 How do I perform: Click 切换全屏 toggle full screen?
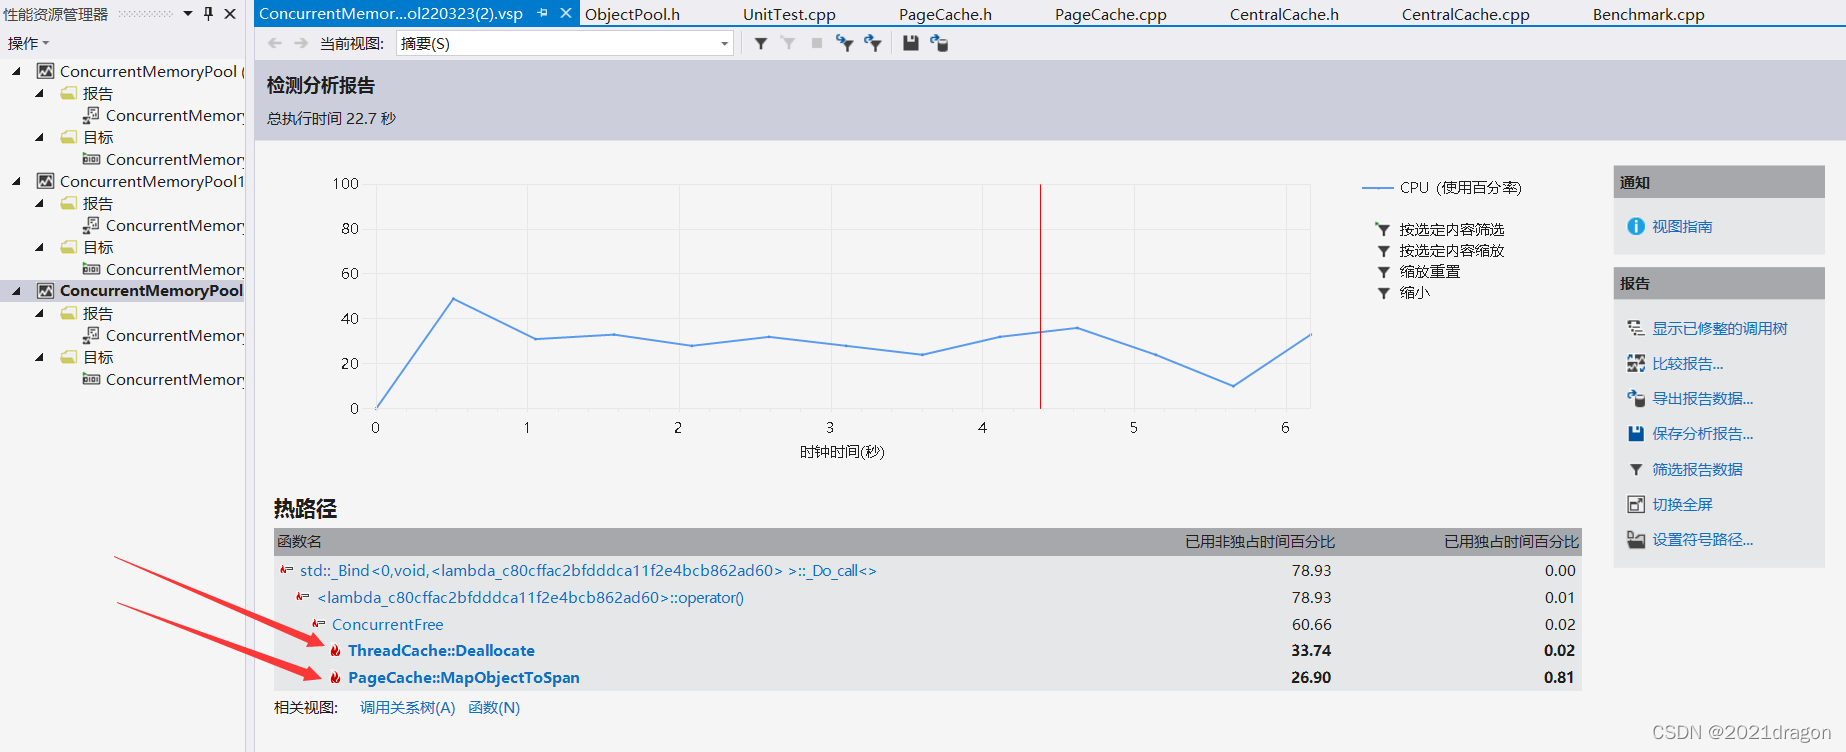click(1682, 505)
